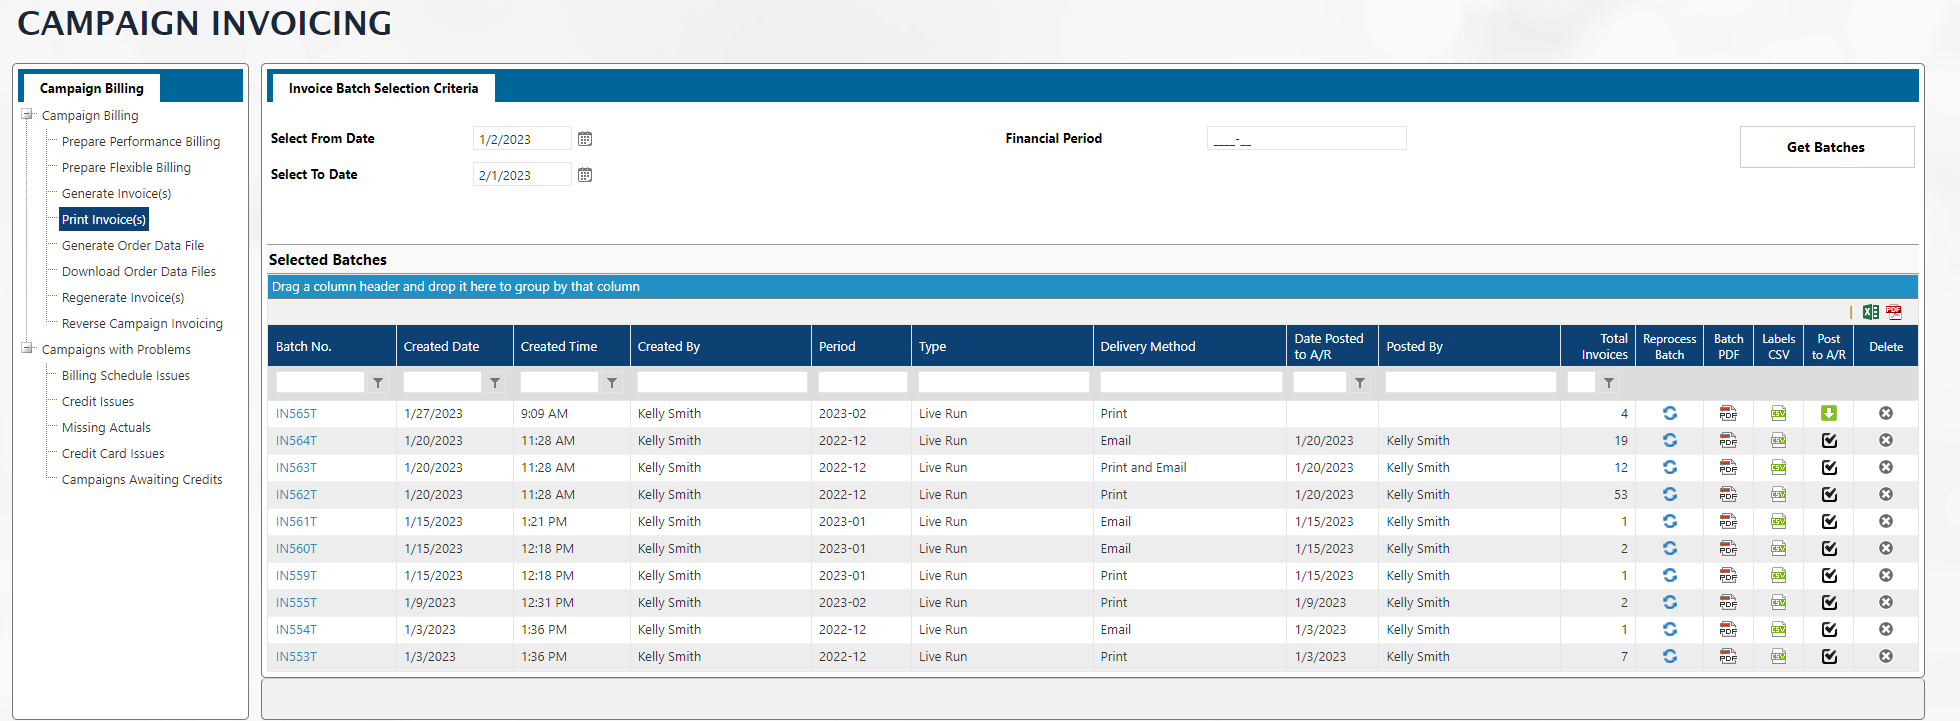The width and height of the screenshot is (1960, 721).
Task: Delete batch IN562T
Action: pos(1885,494)
